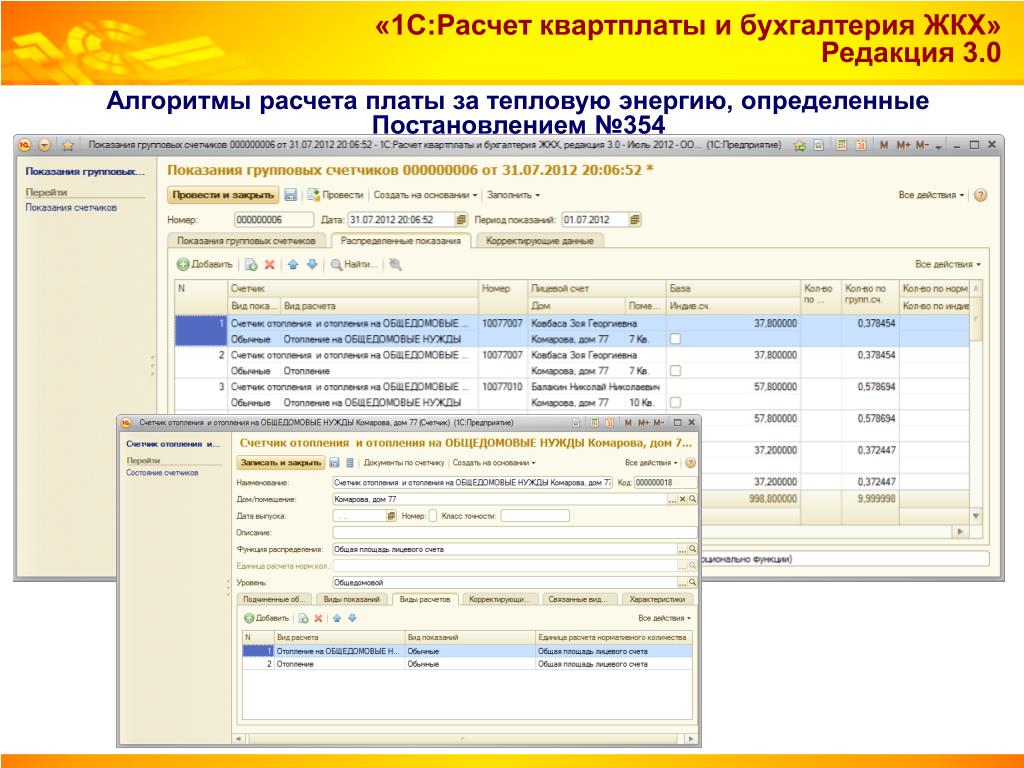Open Документы по счетчику link
The width and height of the screenshot is (1024, 768).
click(404, 462)
